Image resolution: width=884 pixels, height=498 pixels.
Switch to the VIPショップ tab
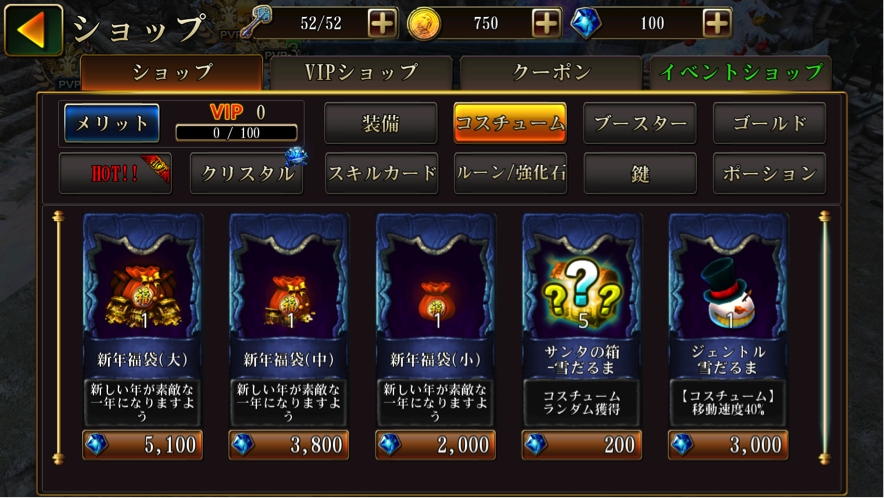pyautogui.click(x=361, y=73)
